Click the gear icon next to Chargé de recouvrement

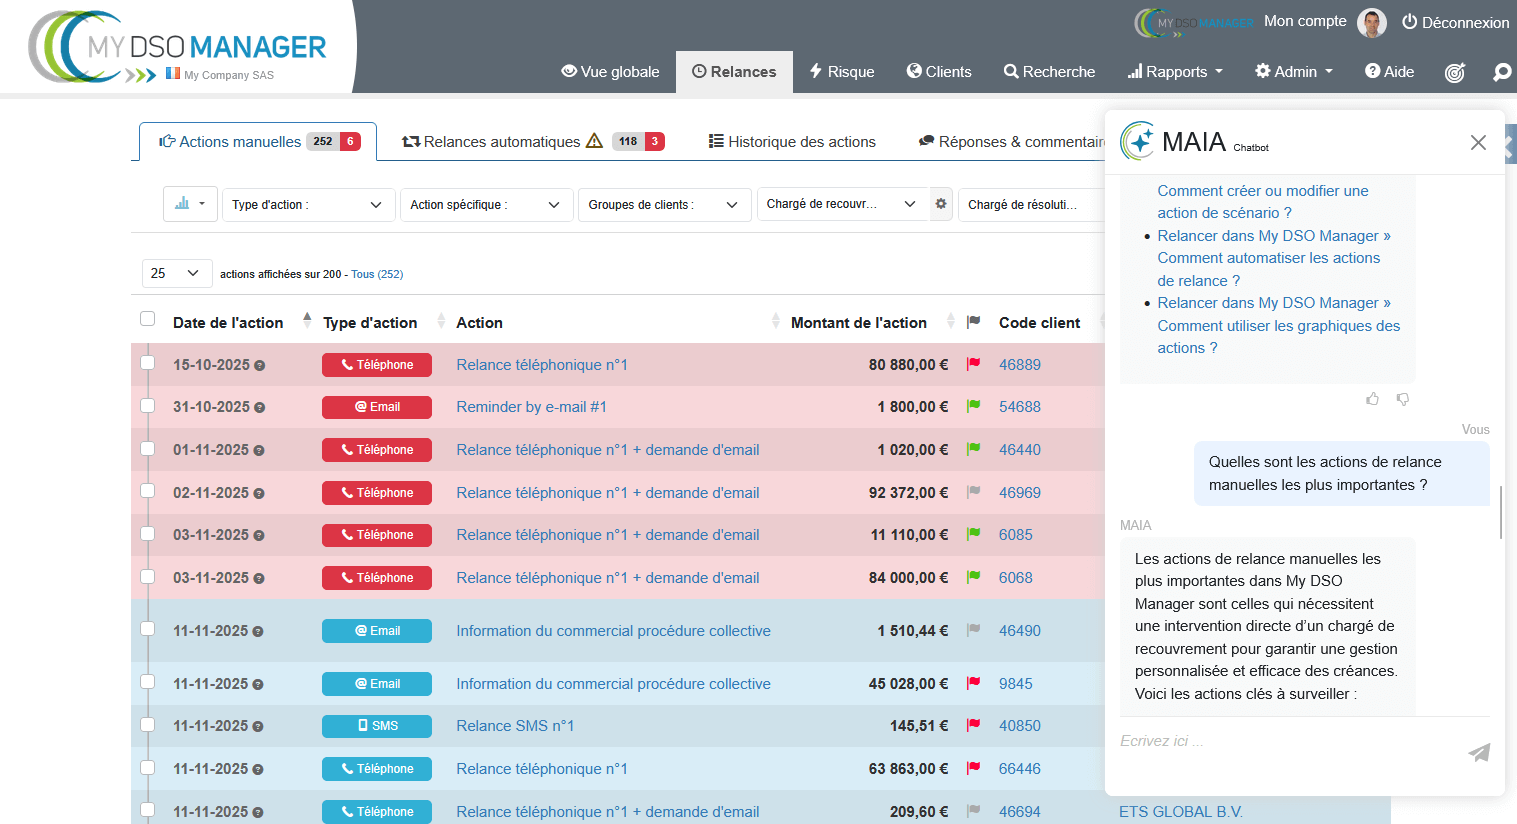click(941, 204)
